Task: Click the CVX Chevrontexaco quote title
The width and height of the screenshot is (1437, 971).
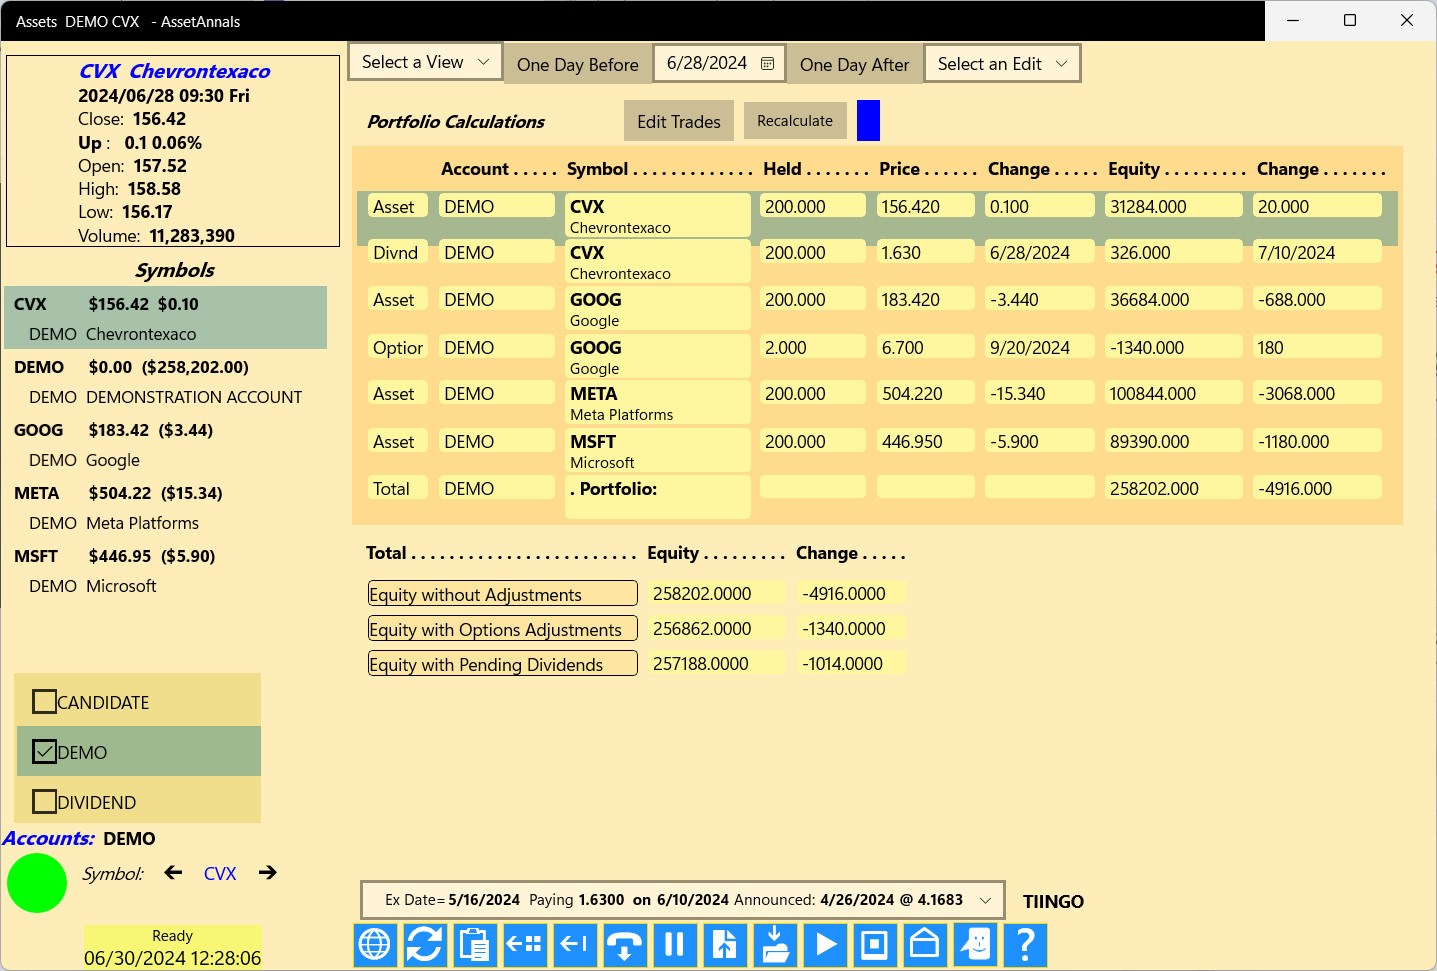Action: point(174,71)
